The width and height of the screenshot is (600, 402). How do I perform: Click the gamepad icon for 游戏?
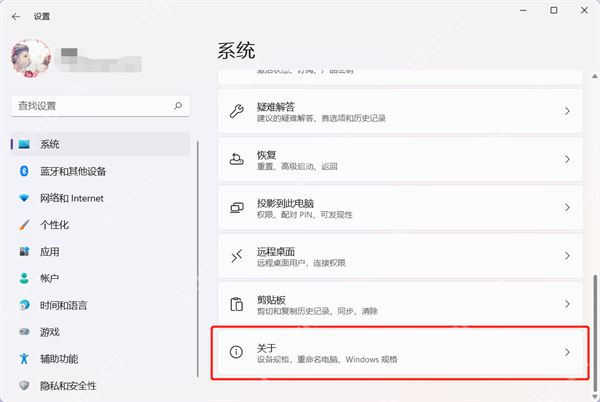[24, 332]
